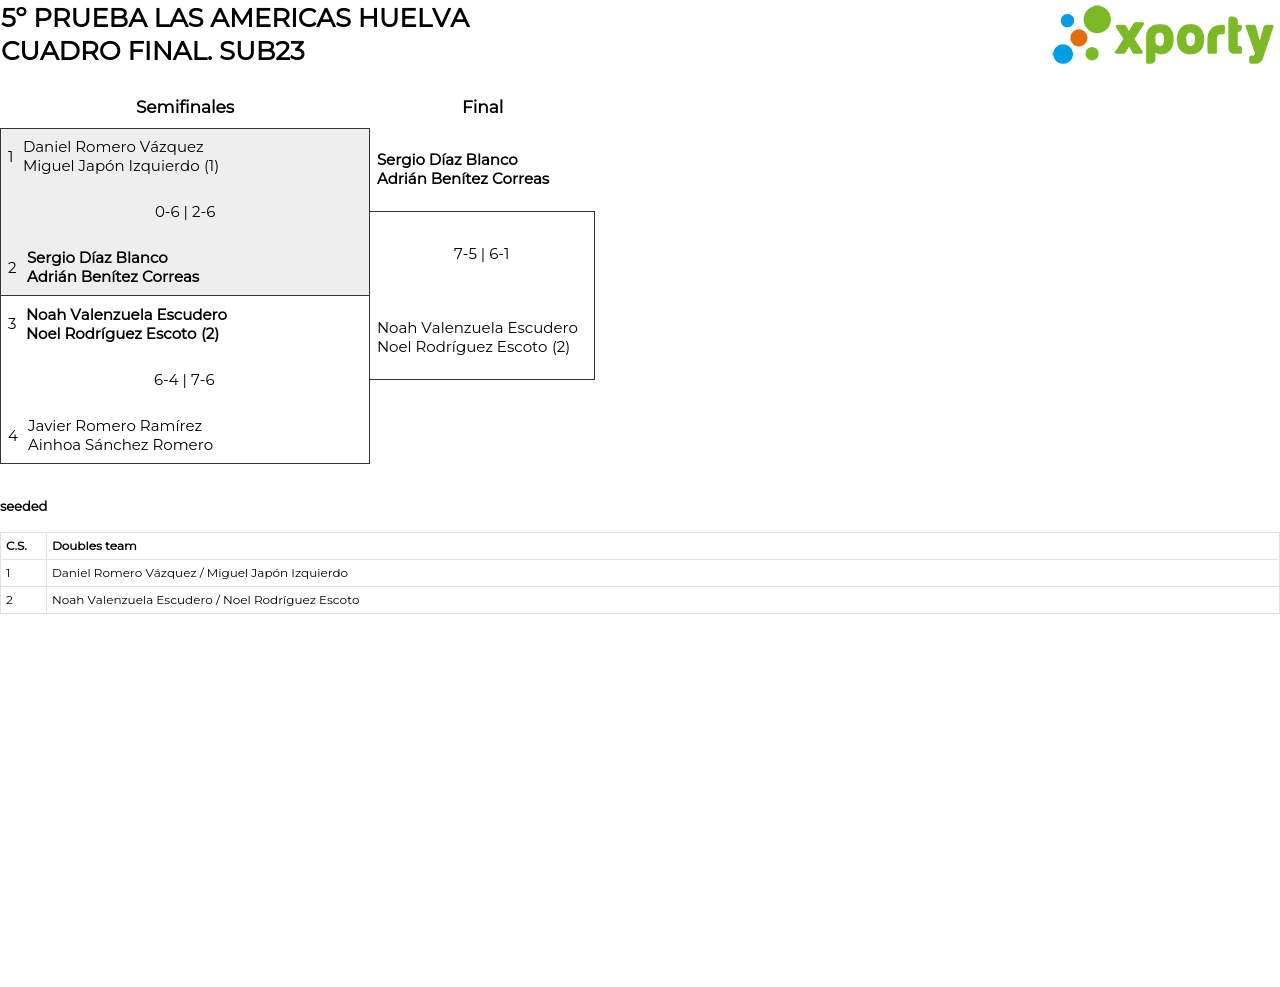Click the seeded section label
1280x987 pixels.
click(x=24, y=506)
